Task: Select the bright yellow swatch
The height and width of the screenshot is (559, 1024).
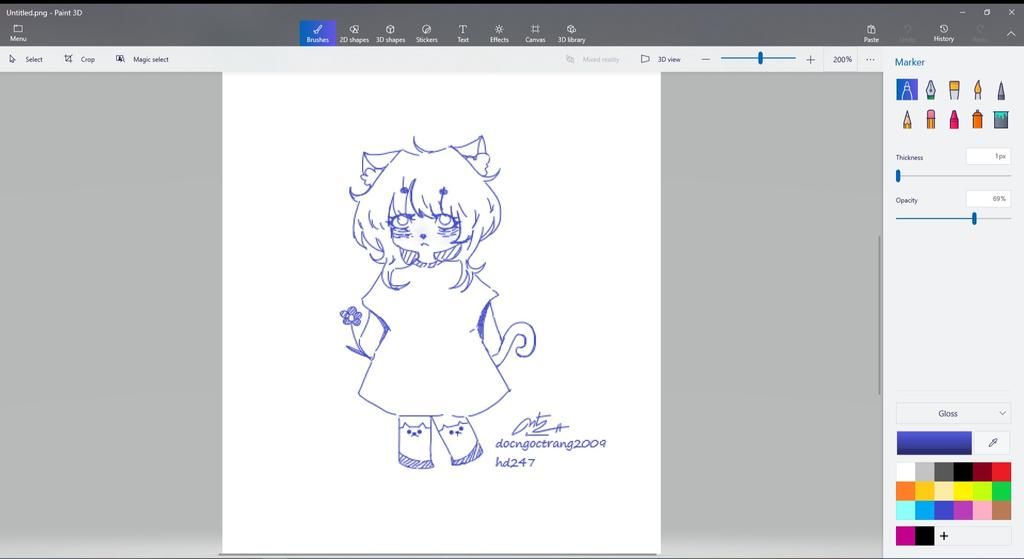Action: [x=963, y=490]
